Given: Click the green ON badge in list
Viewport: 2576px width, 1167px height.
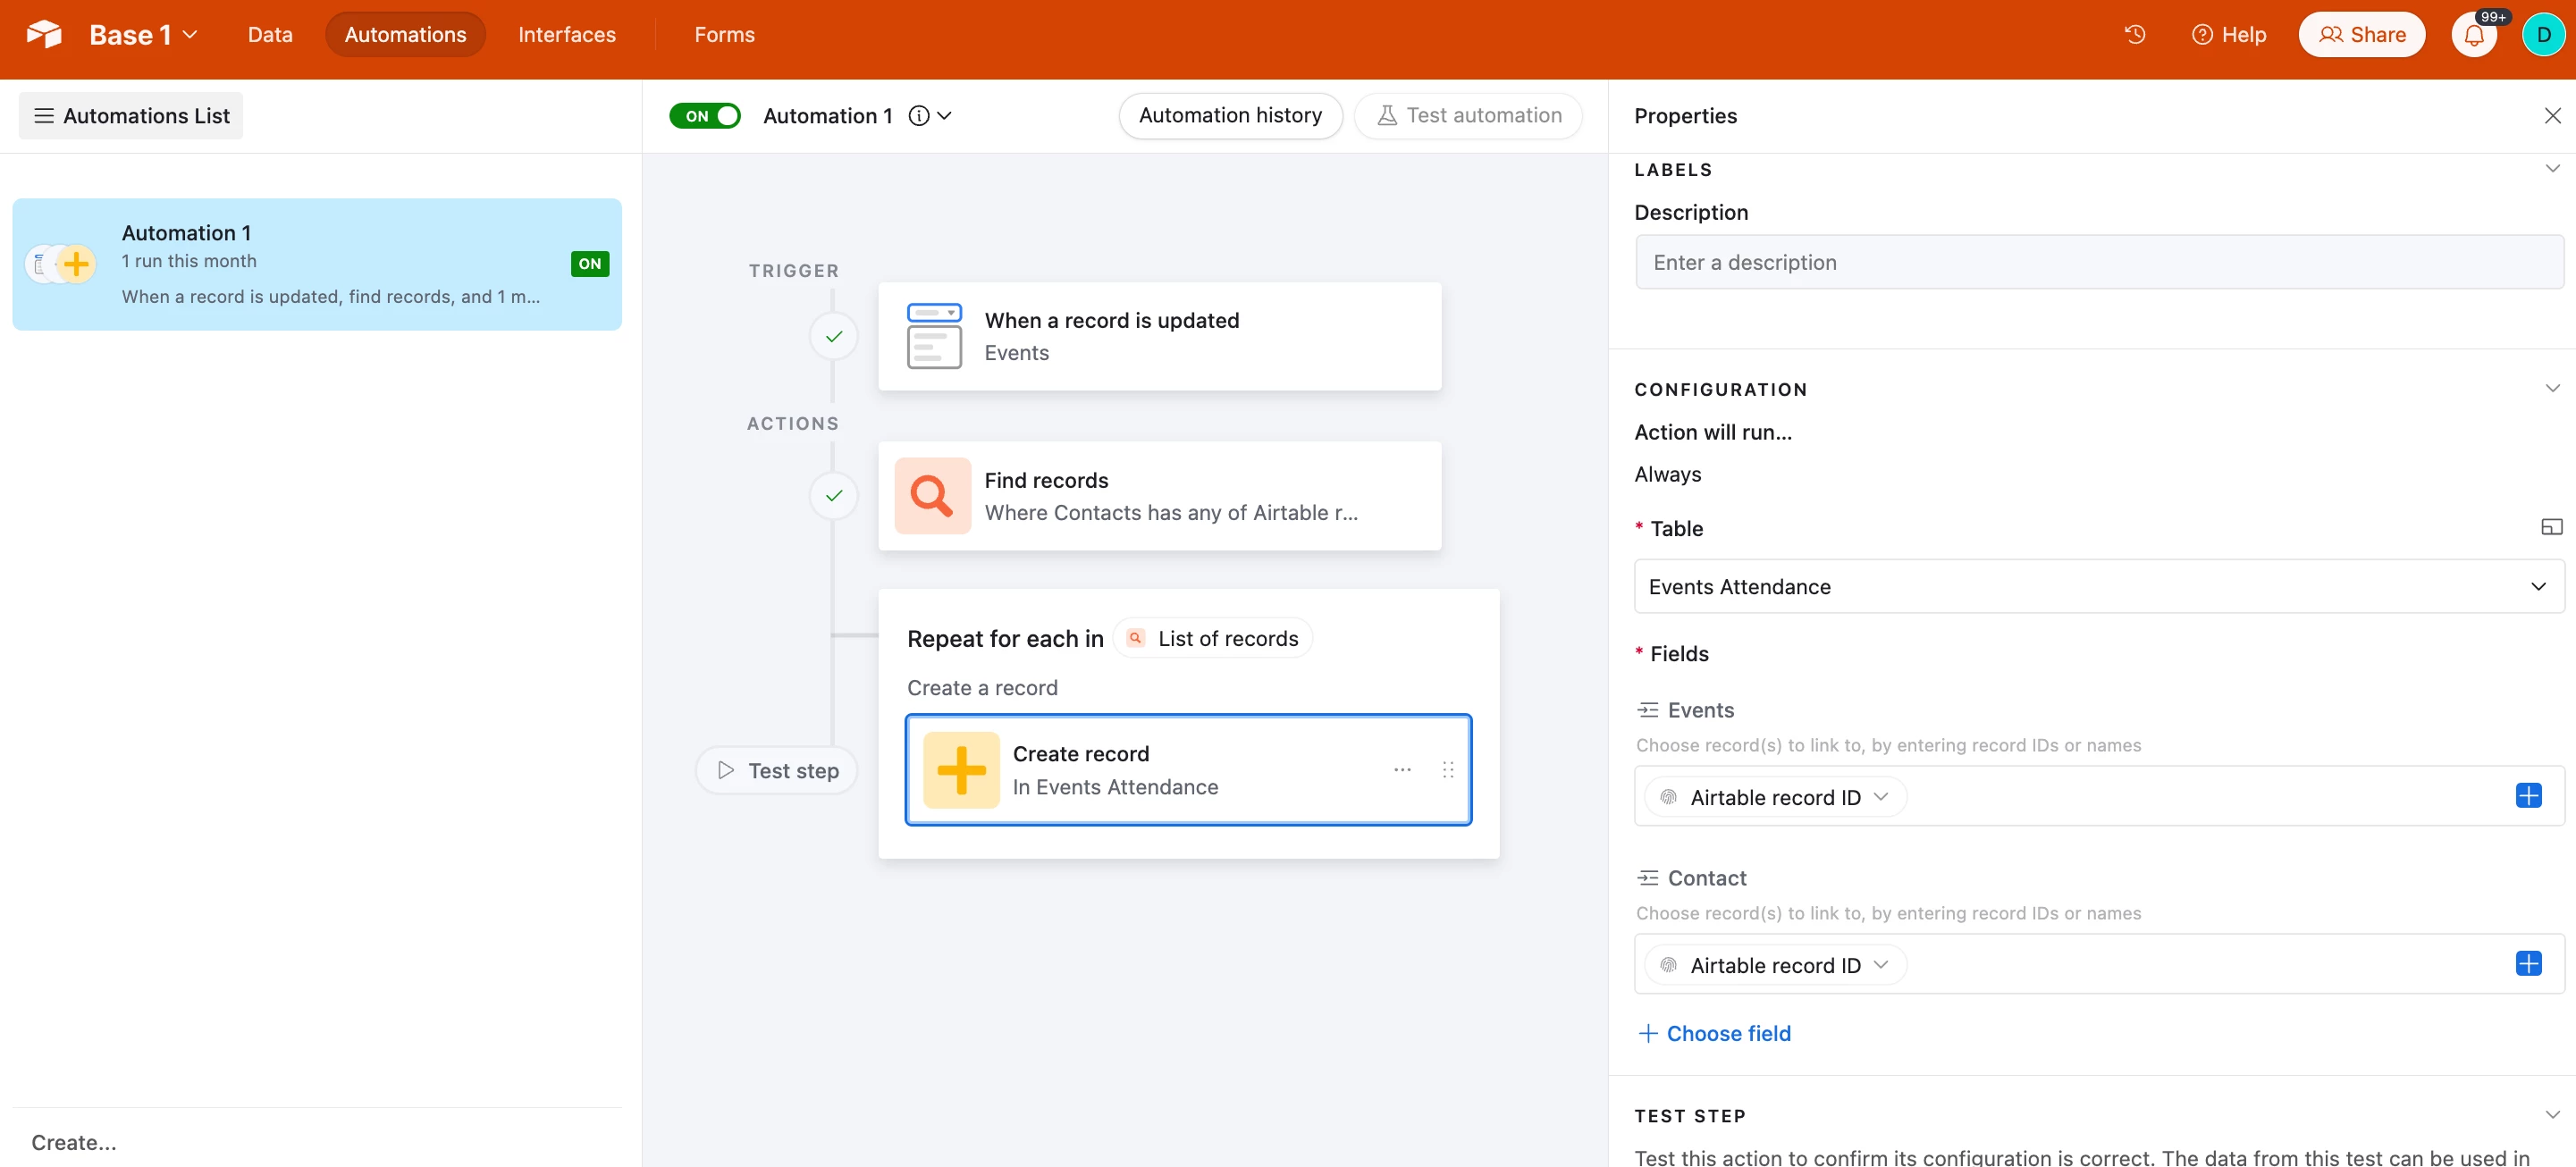Looking at the screenshot, I should pyautogui.click(x=589, y=264).
